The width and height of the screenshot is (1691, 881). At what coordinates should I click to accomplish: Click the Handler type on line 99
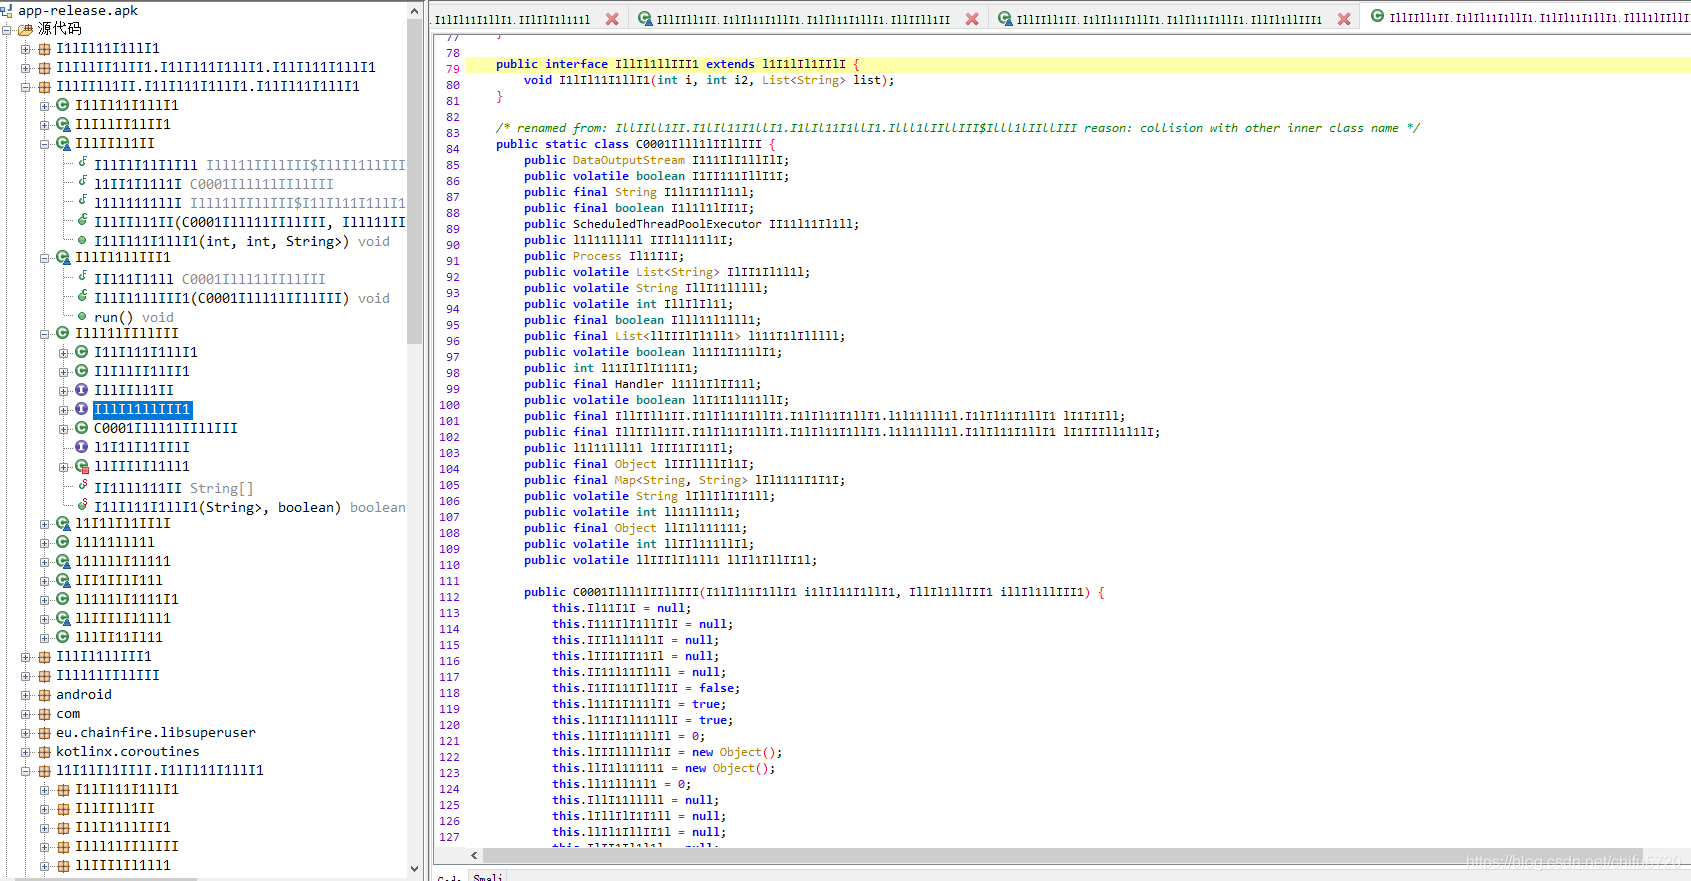pos(639,384)
